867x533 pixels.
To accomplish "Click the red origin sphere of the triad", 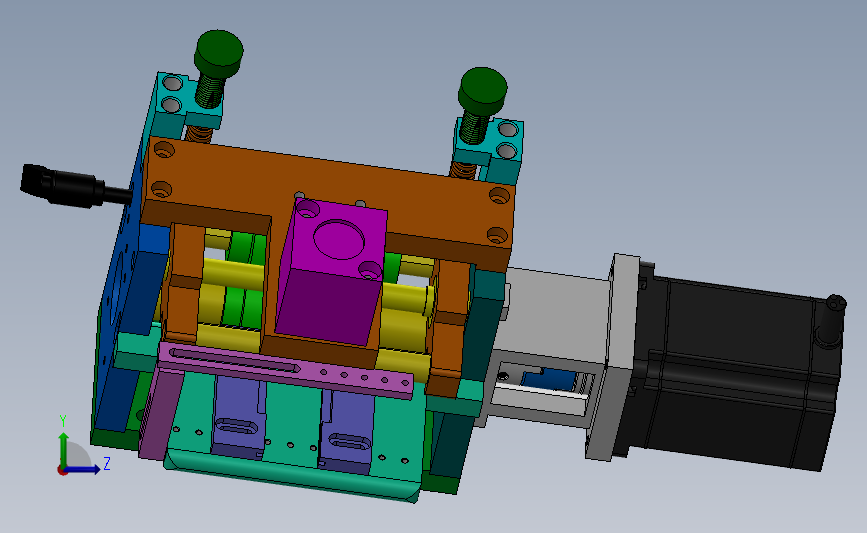I will (x=62, y=471).
